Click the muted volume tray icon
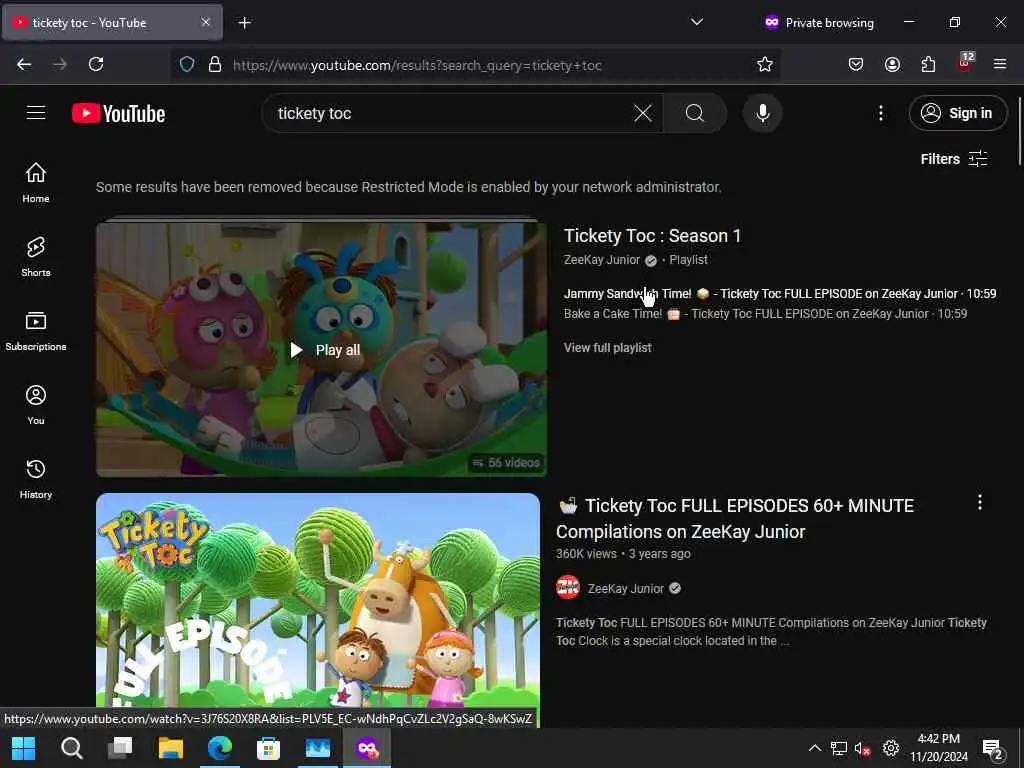This screenshot has width=1024, height=768. click(x=862, y=748)
